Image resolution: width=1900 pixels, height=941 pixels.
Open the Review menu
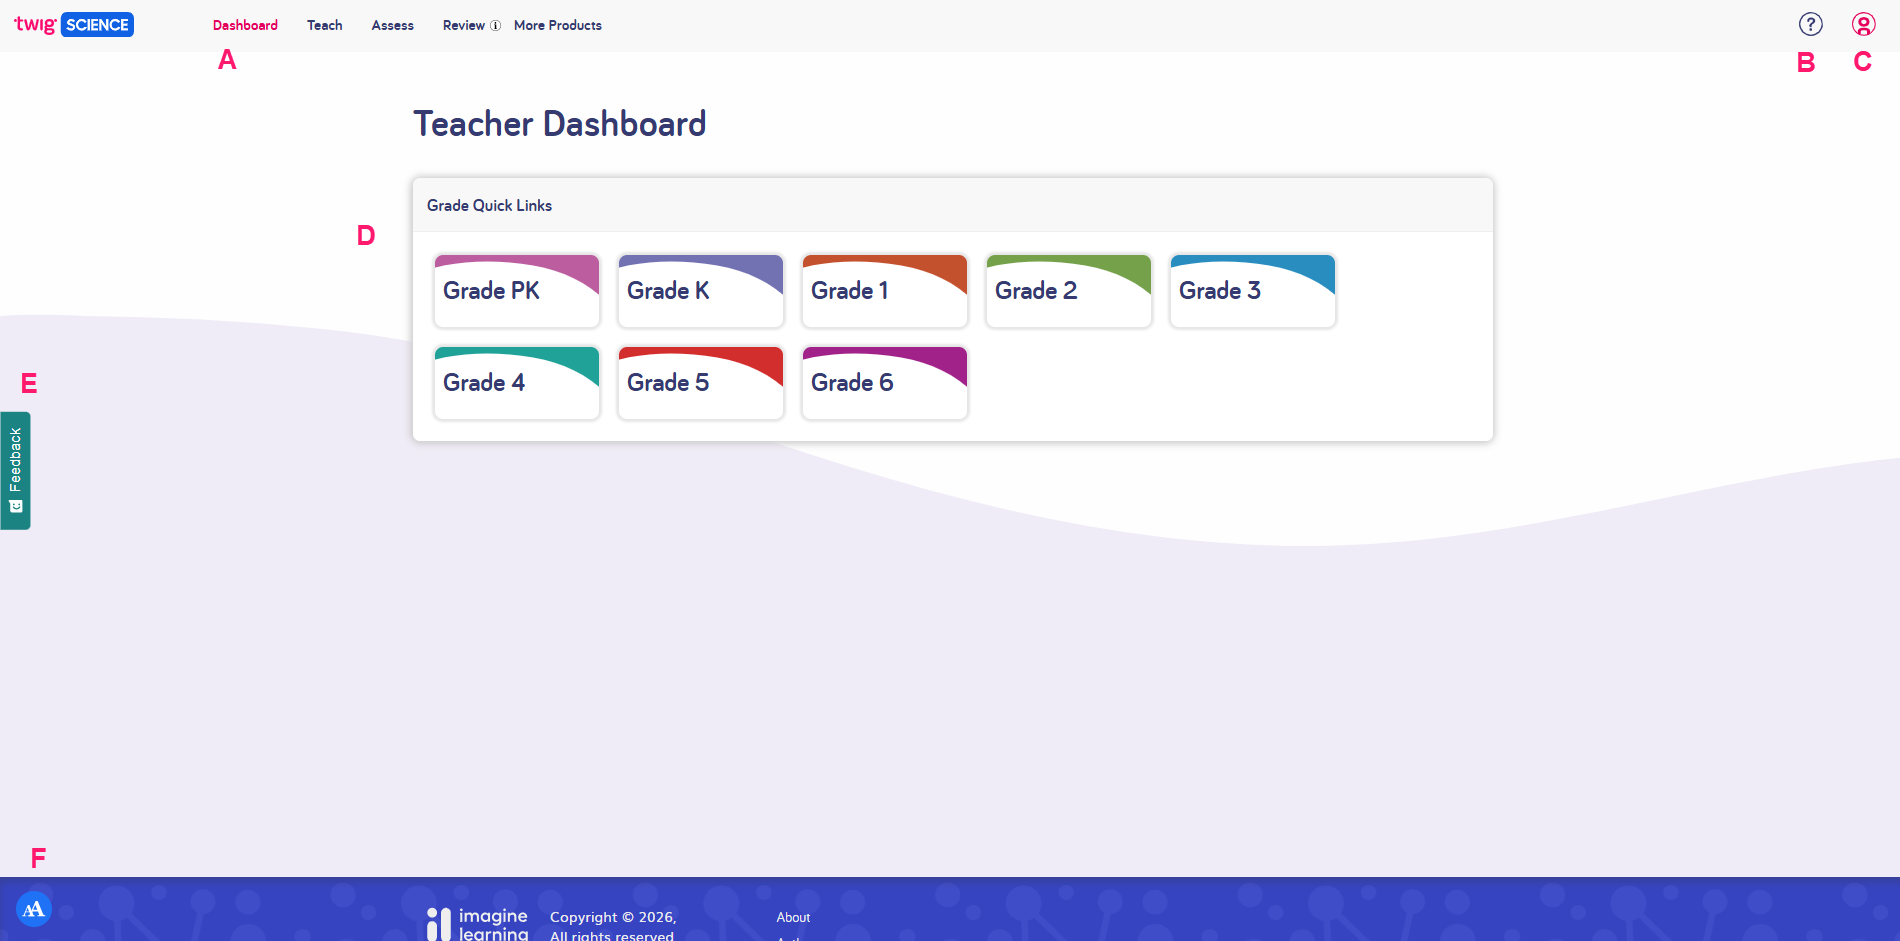[464, 25]
